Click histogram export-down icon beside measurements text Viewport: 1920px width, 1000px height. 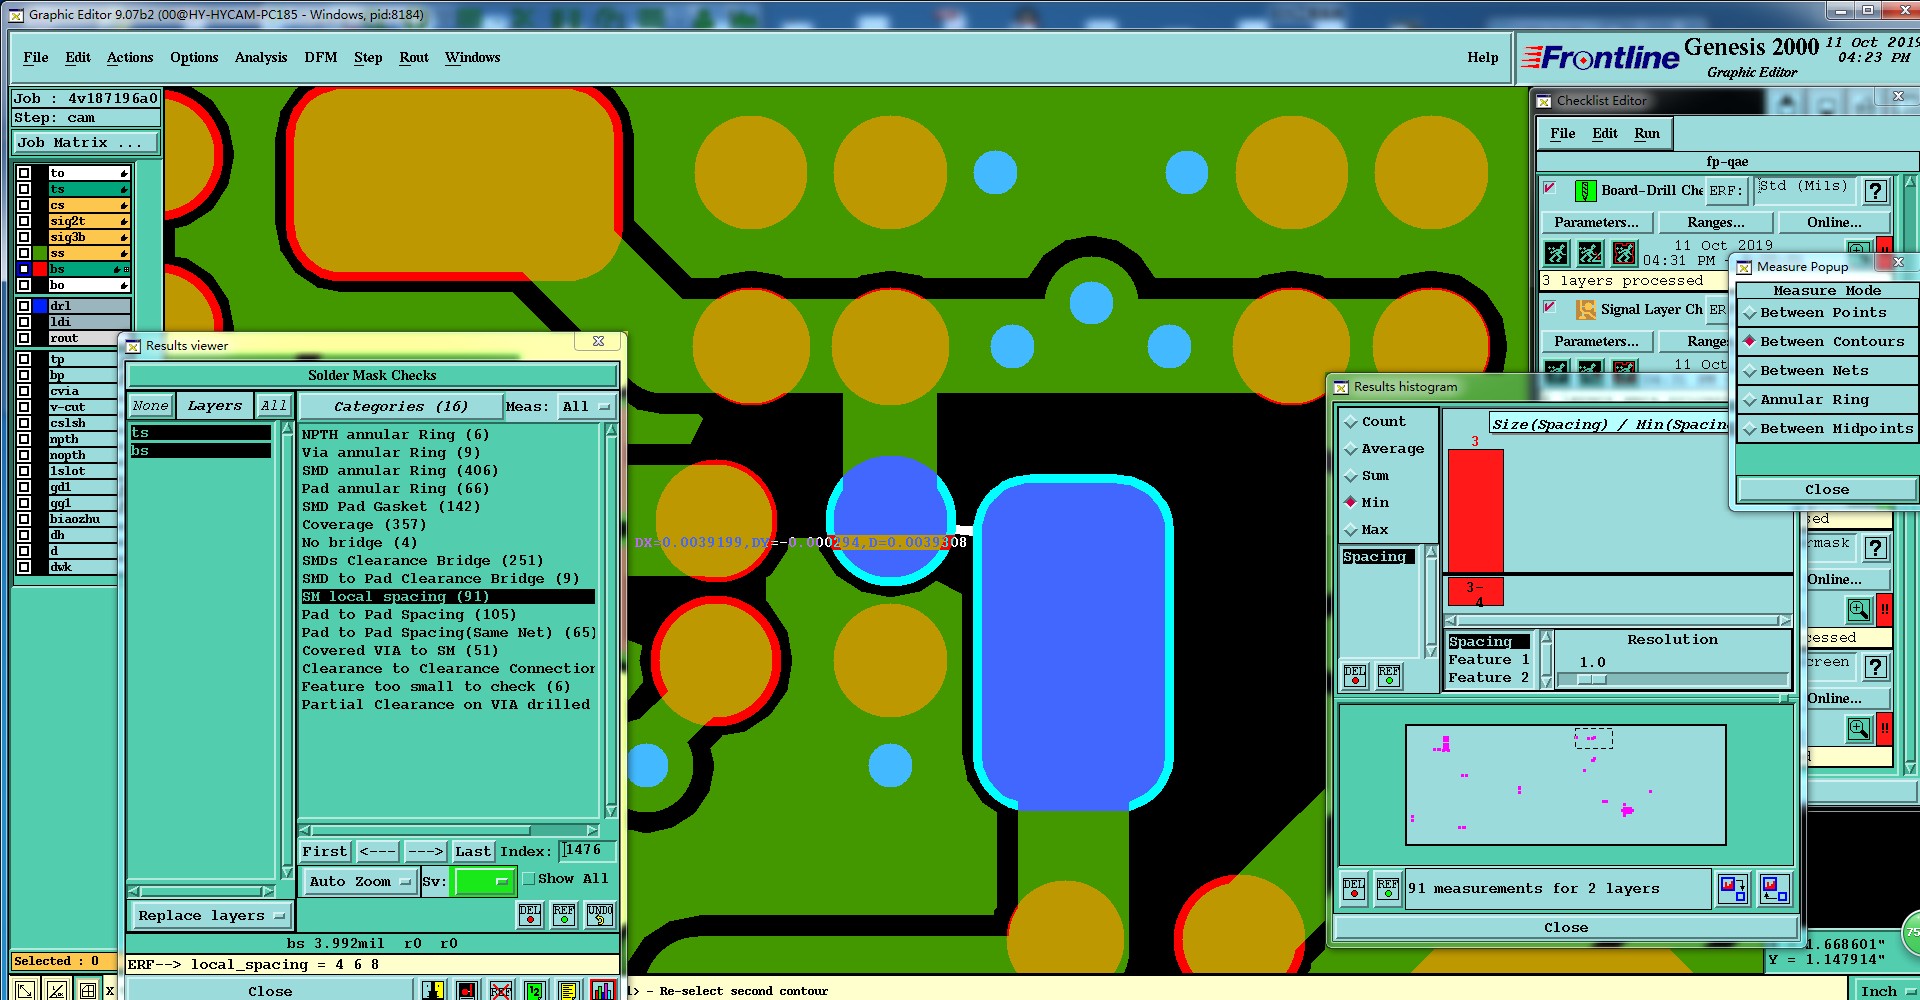pos(1732,888)
